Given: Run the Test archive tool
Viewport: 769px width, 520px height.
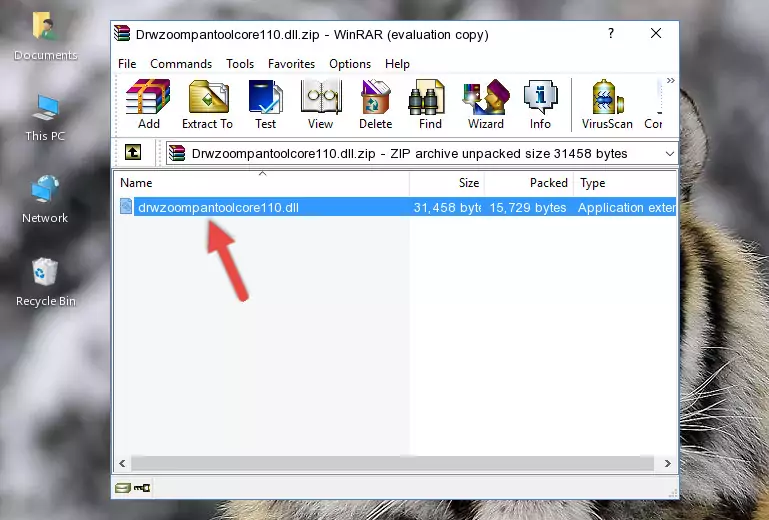Looking at the screenshot, I should (265, 104).
